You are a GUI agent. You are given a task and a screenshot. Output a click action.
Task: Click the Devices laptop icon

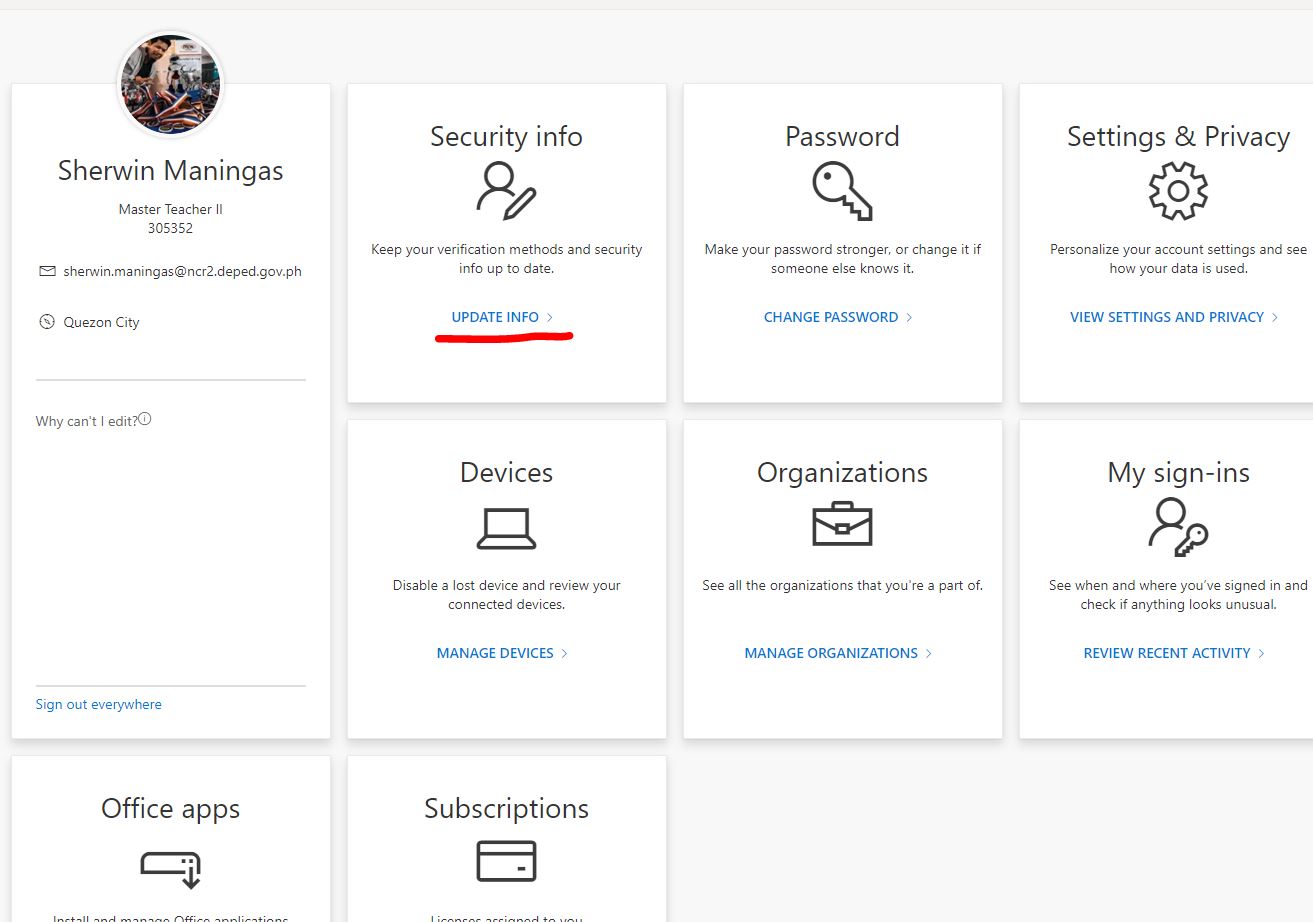coord(506,528)
